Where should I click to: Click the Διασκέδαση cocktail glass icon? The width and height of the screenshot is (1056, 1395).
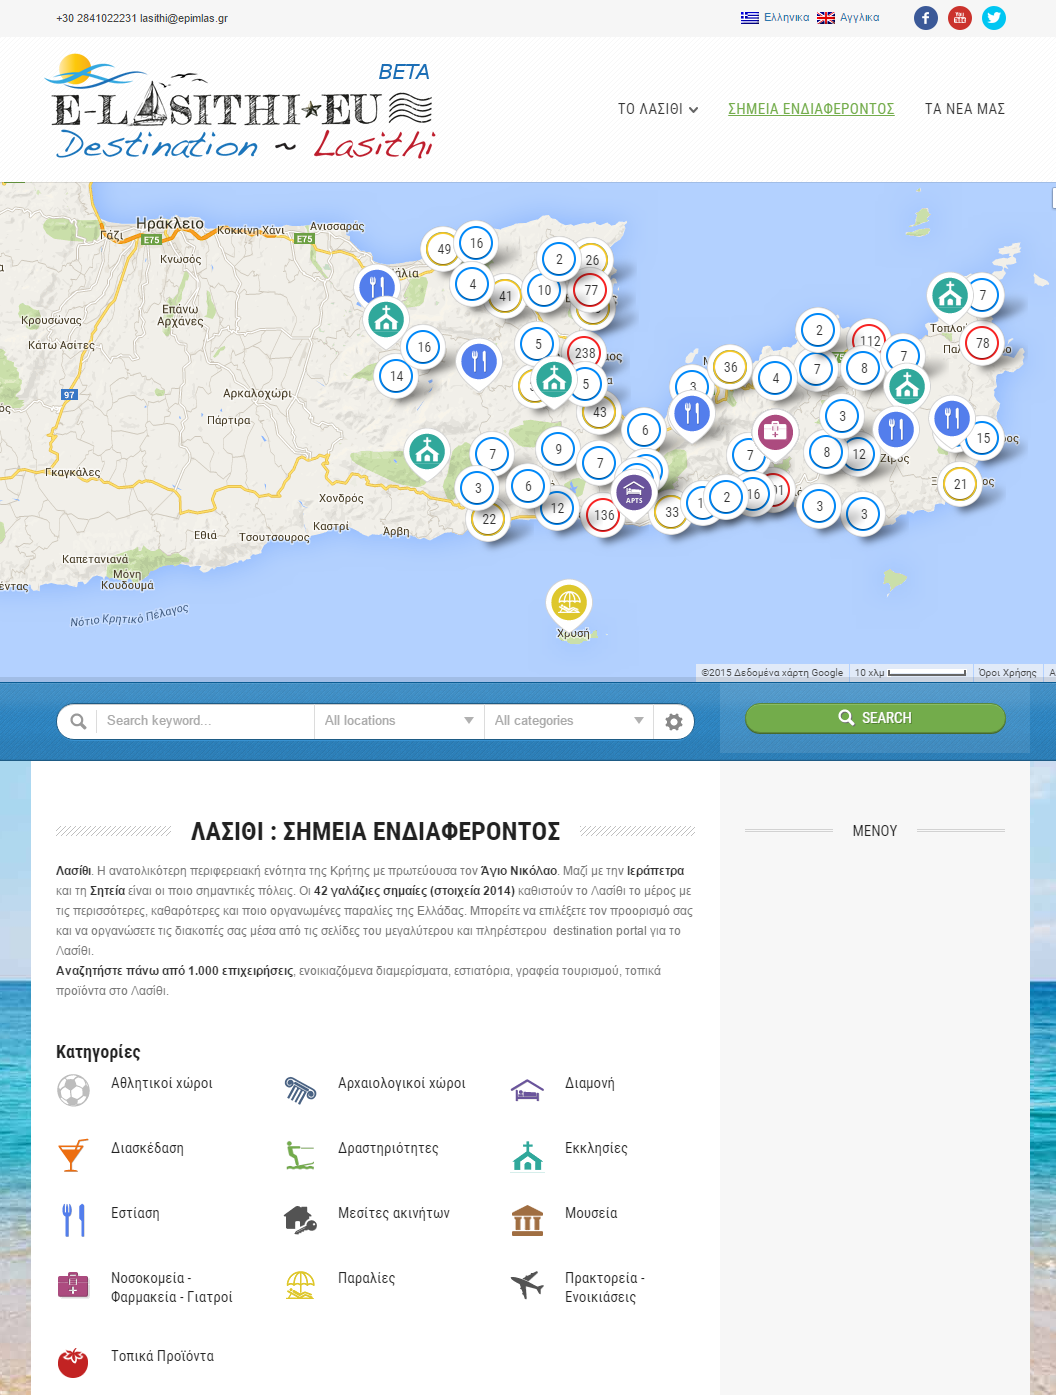pos(73,1155)
